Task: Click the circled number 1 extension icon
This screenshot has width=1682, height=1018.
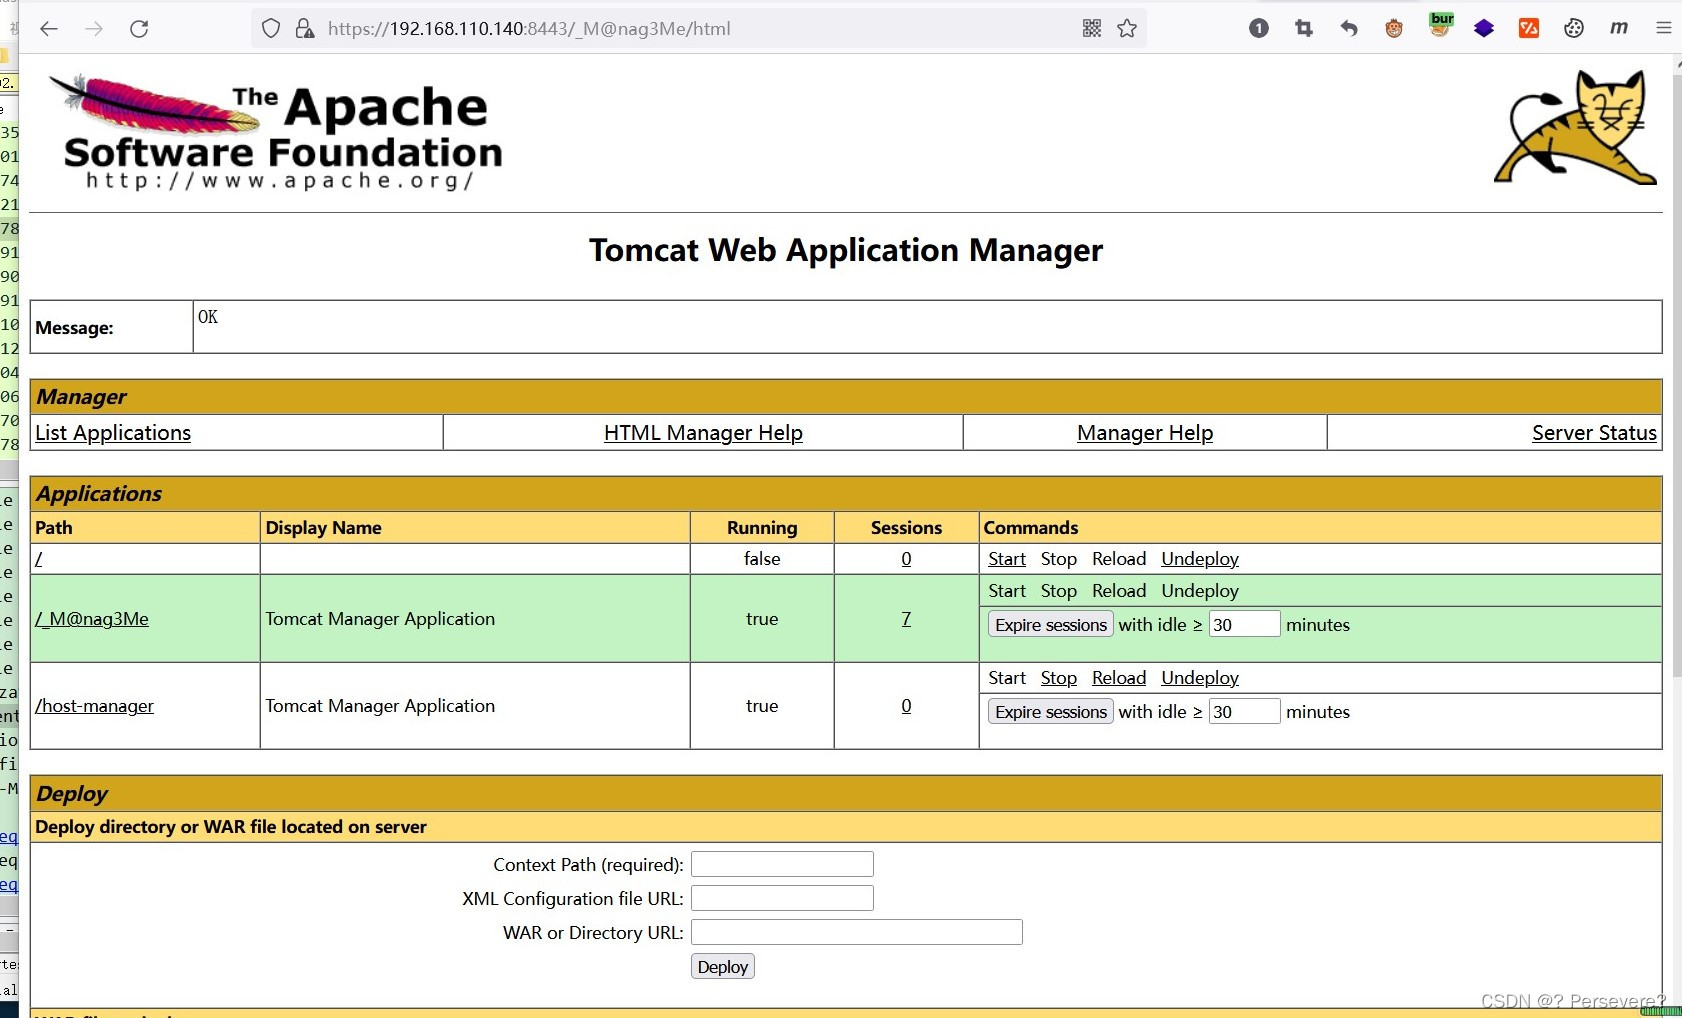Action: [x=1259, y=29]
